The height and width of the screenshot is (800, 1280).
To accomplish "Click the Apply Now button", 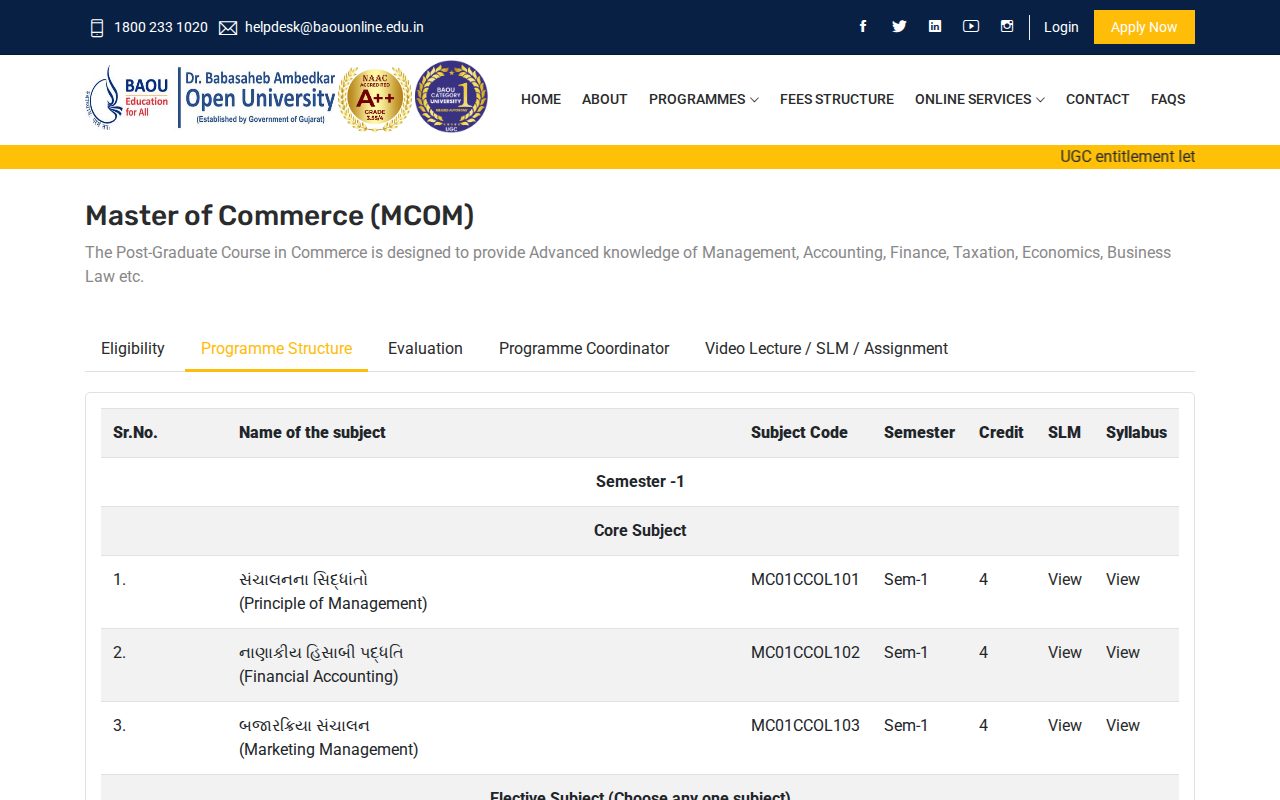I will 1144,27.
